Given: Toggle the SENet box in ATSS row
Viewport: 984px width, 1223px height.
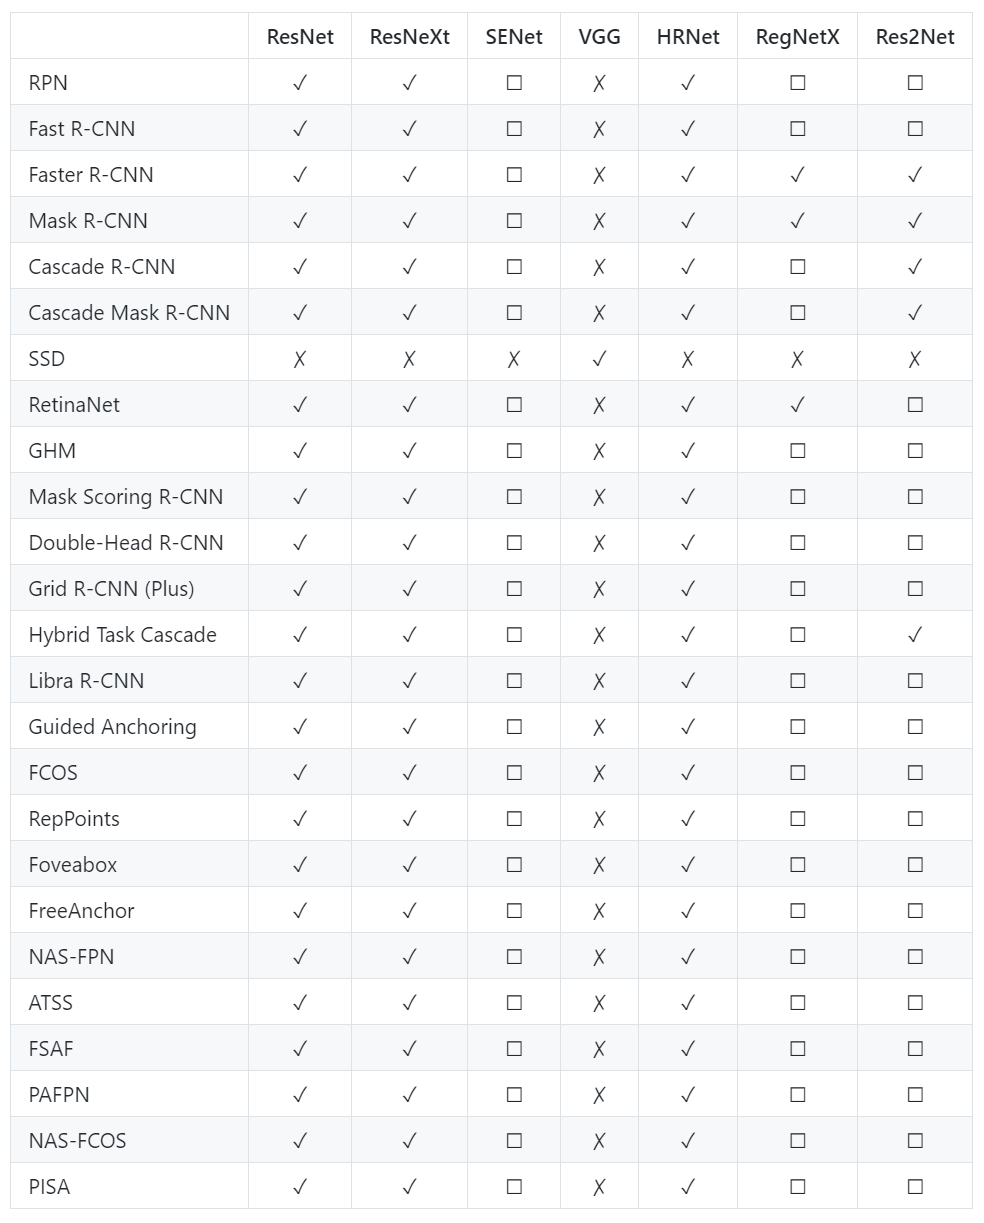Looking at the screenshot, I should (514, 1003).
